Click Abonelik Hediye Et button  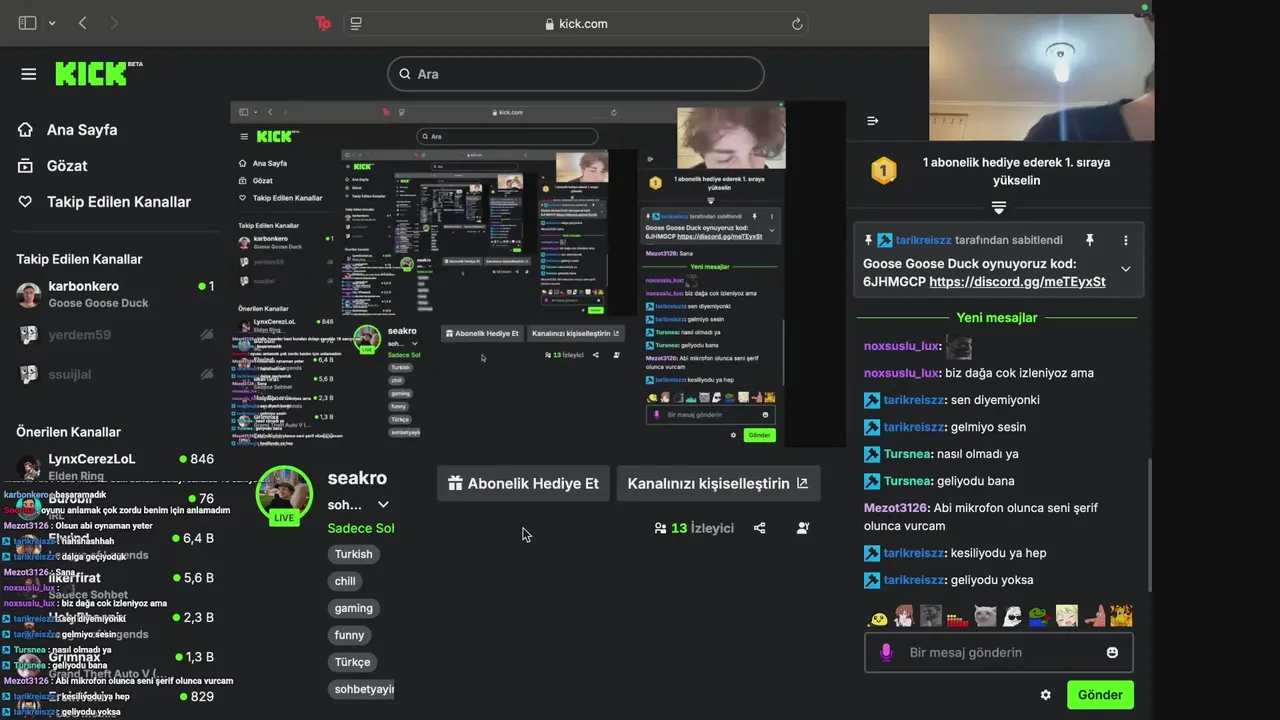click(523, 483)
